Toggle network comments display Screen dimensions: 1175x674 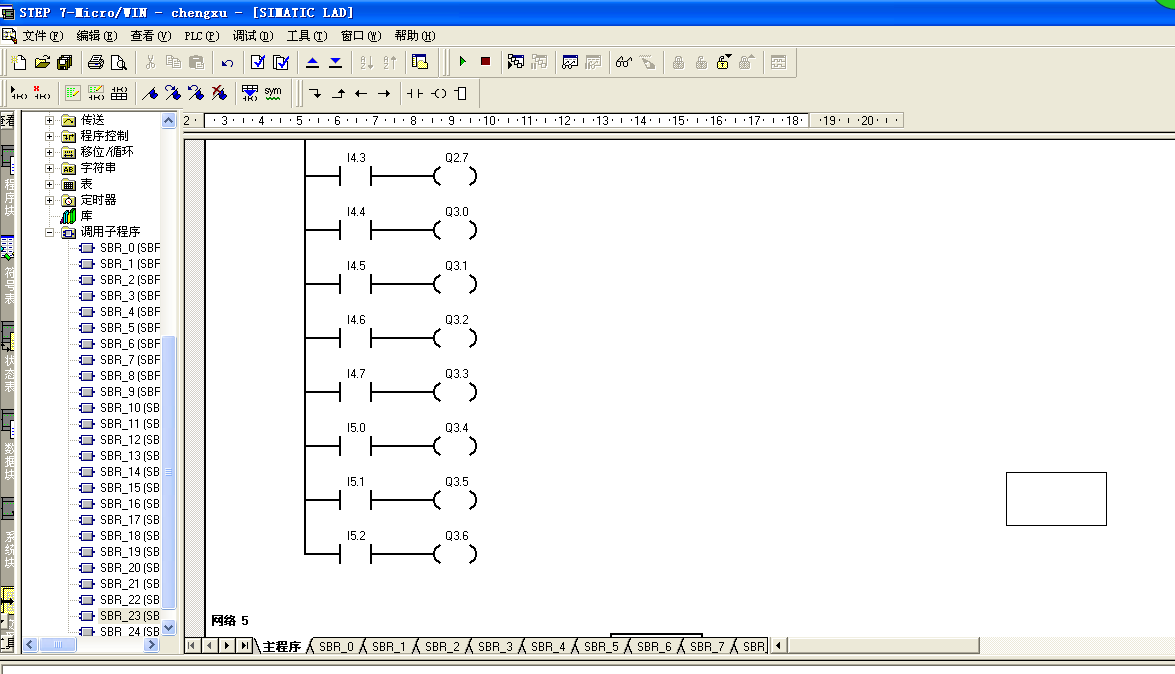pyautogui.click(x=96, y=94)
